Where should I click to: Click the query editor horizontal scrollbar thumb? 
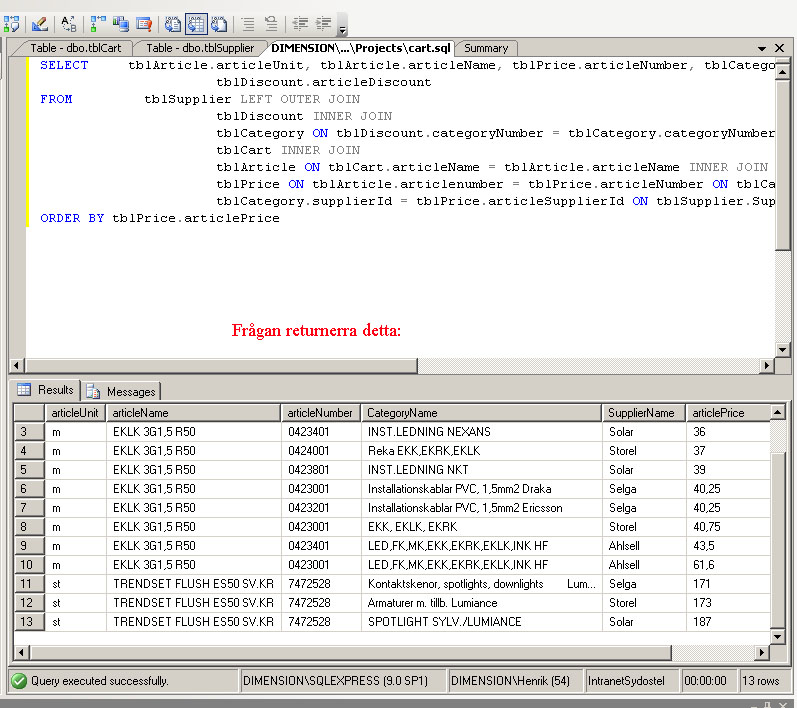(221, 365)
